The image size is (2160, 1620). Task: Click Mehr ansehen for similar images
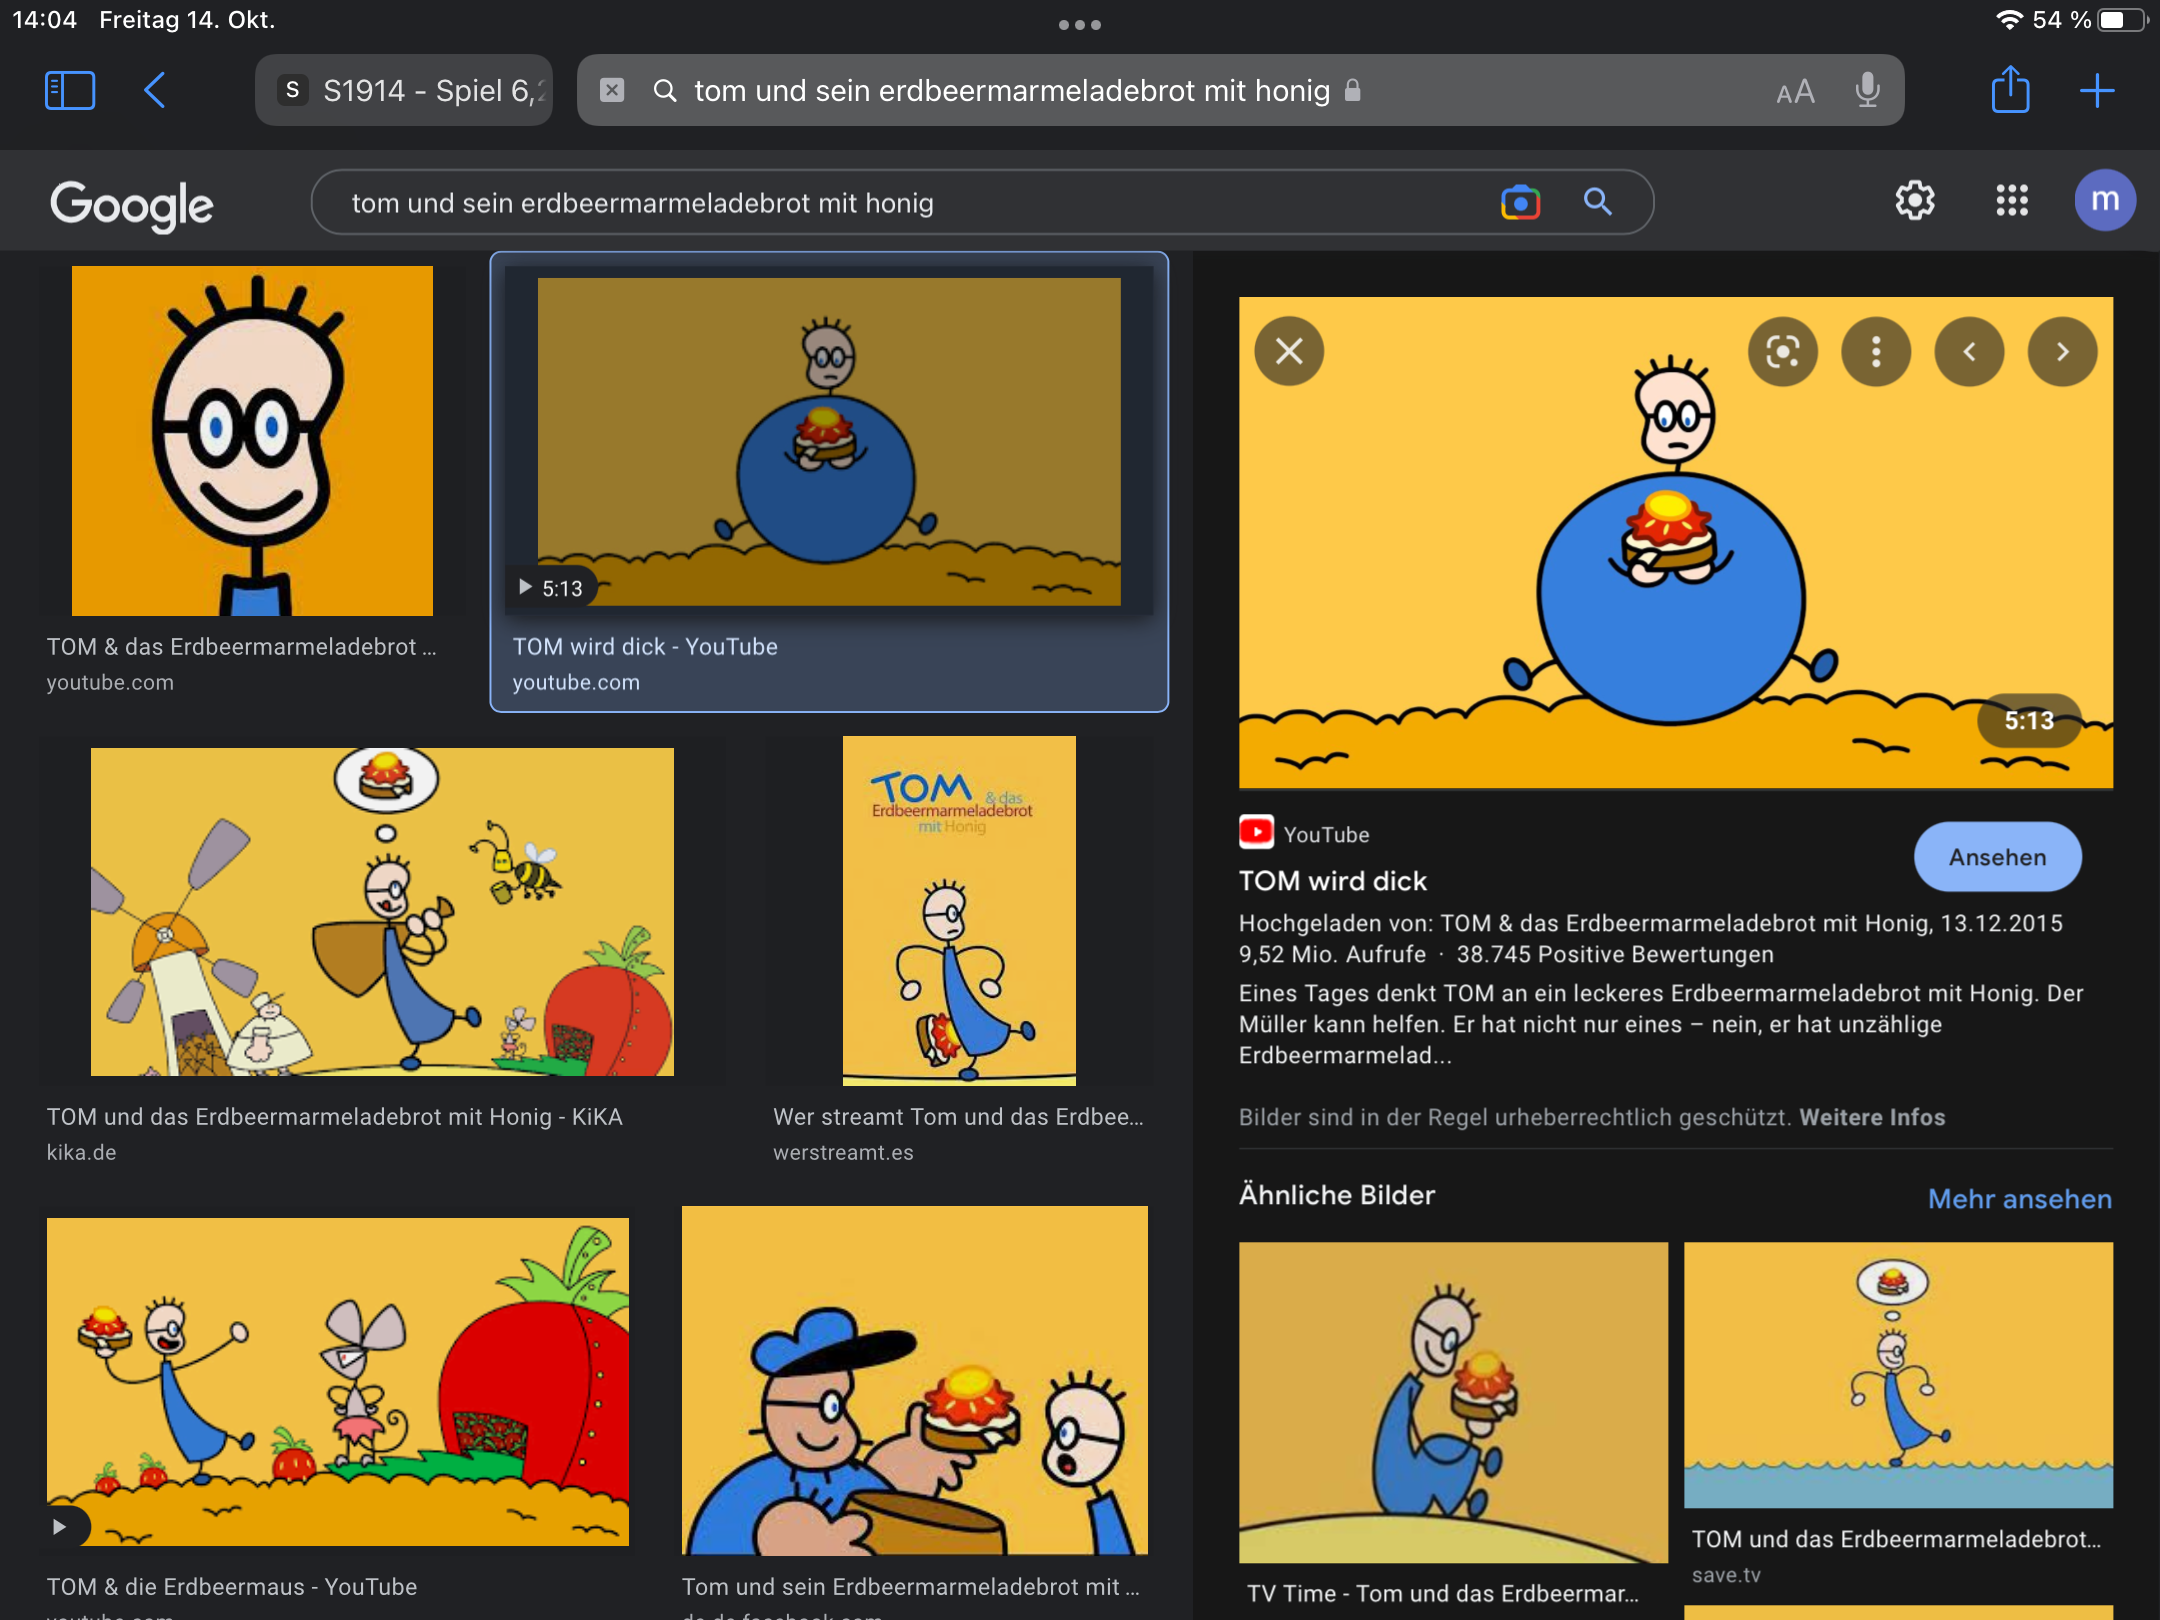2020,1199
